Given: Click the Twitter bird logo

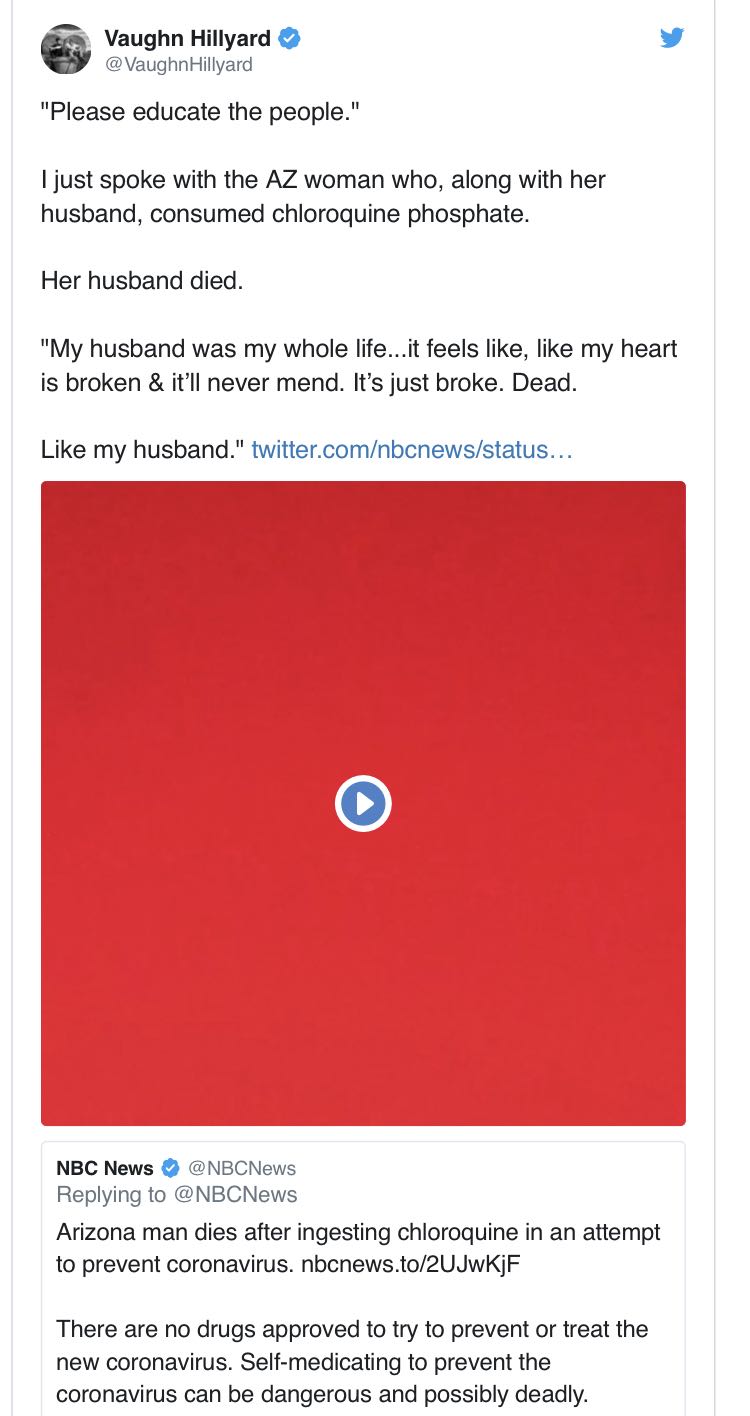Looking at the screenshot, I should (672, 38).
